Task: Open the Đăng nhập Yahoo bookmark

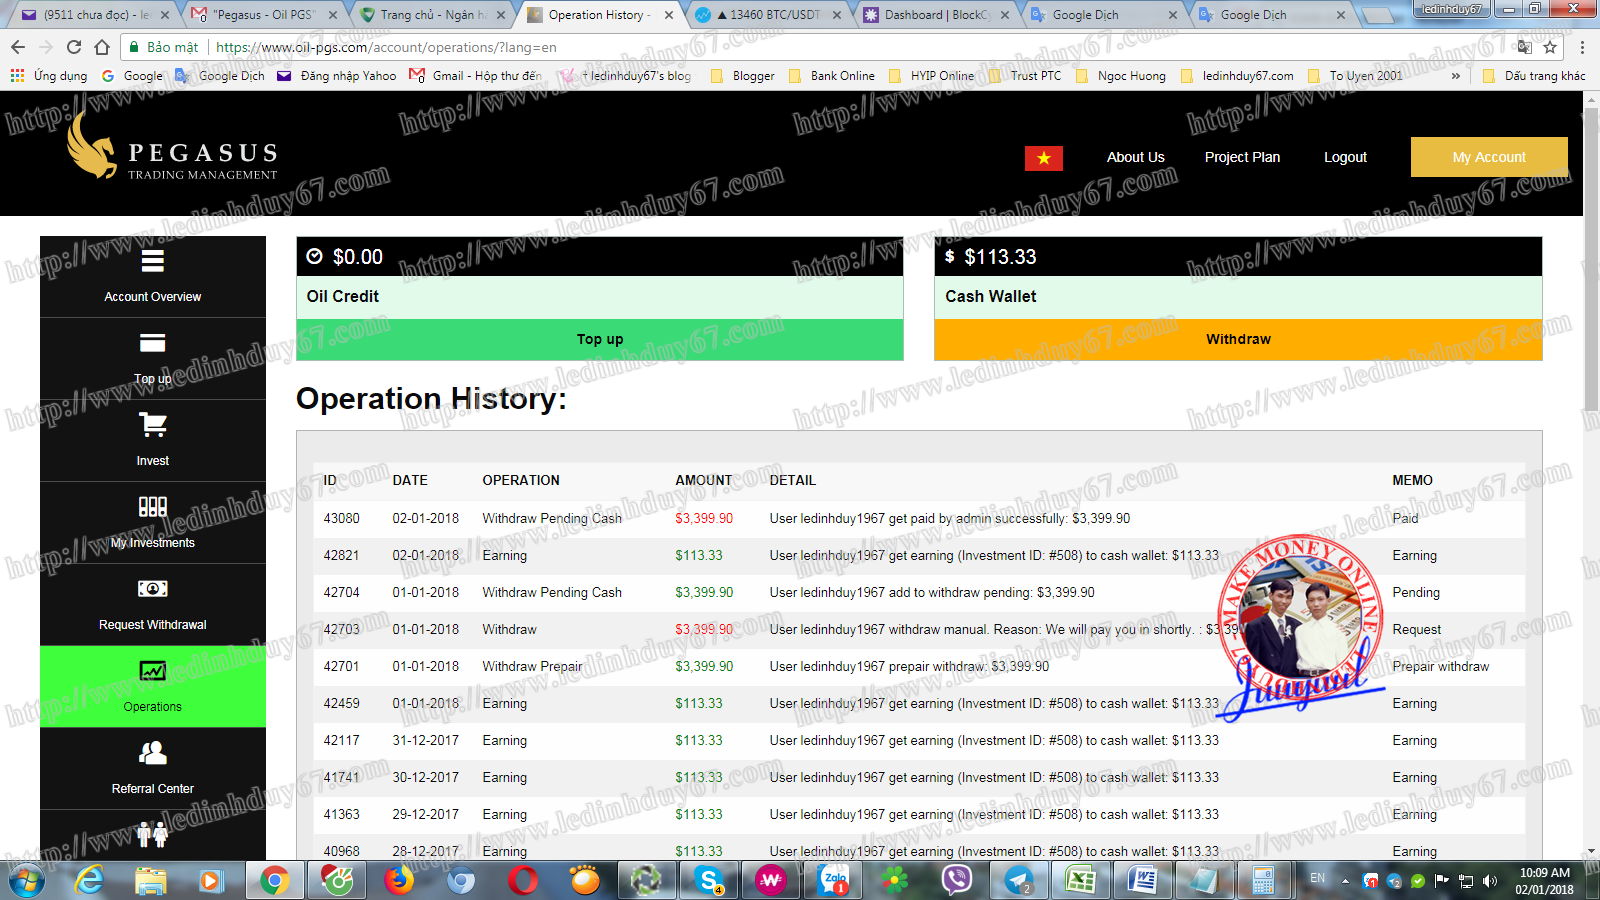Action: [x=336, y=76]
